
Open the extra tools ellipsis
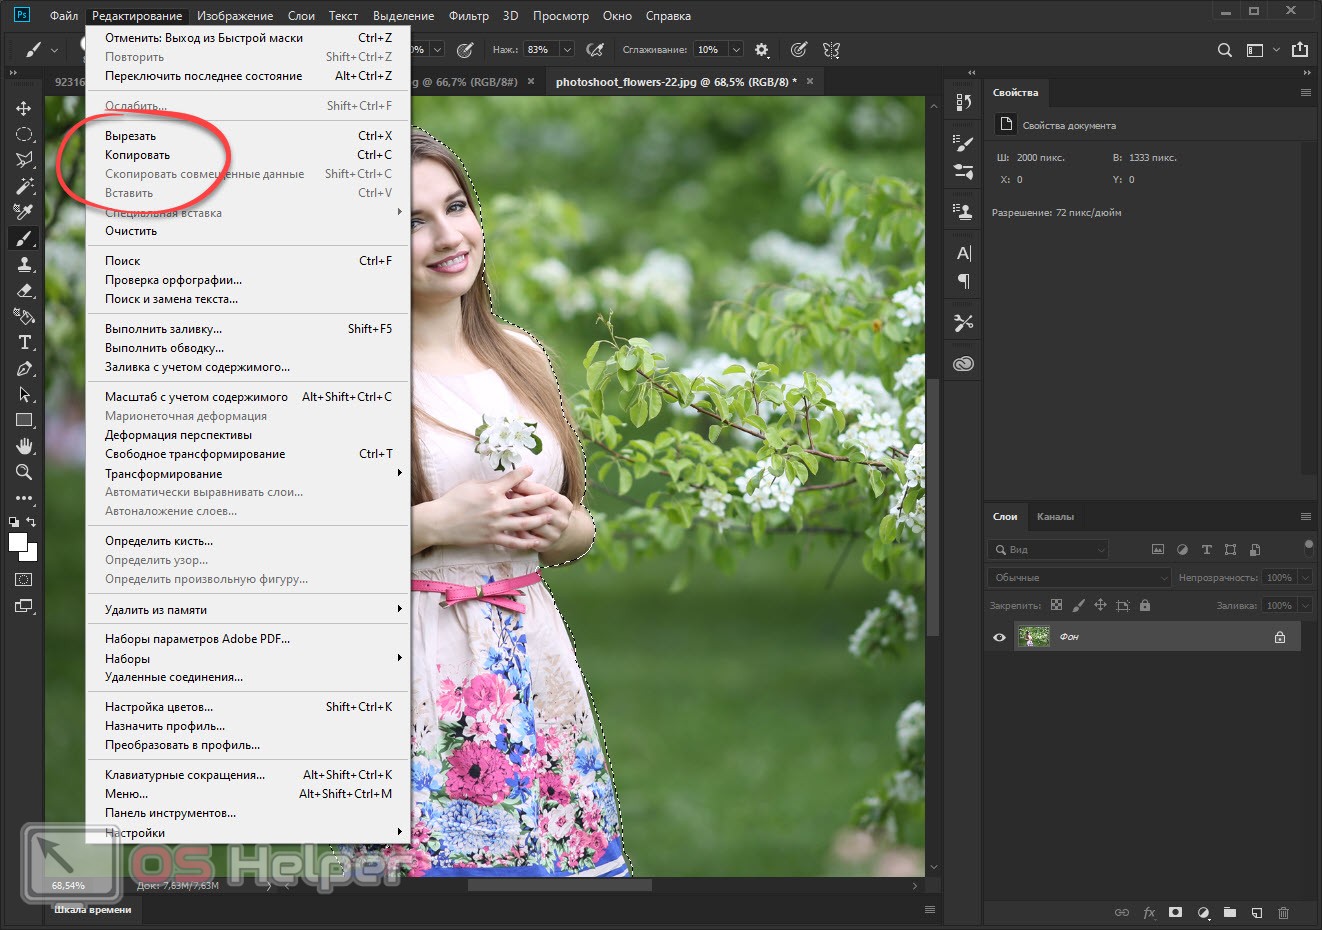pyautogui.click(x=24, y=497)
